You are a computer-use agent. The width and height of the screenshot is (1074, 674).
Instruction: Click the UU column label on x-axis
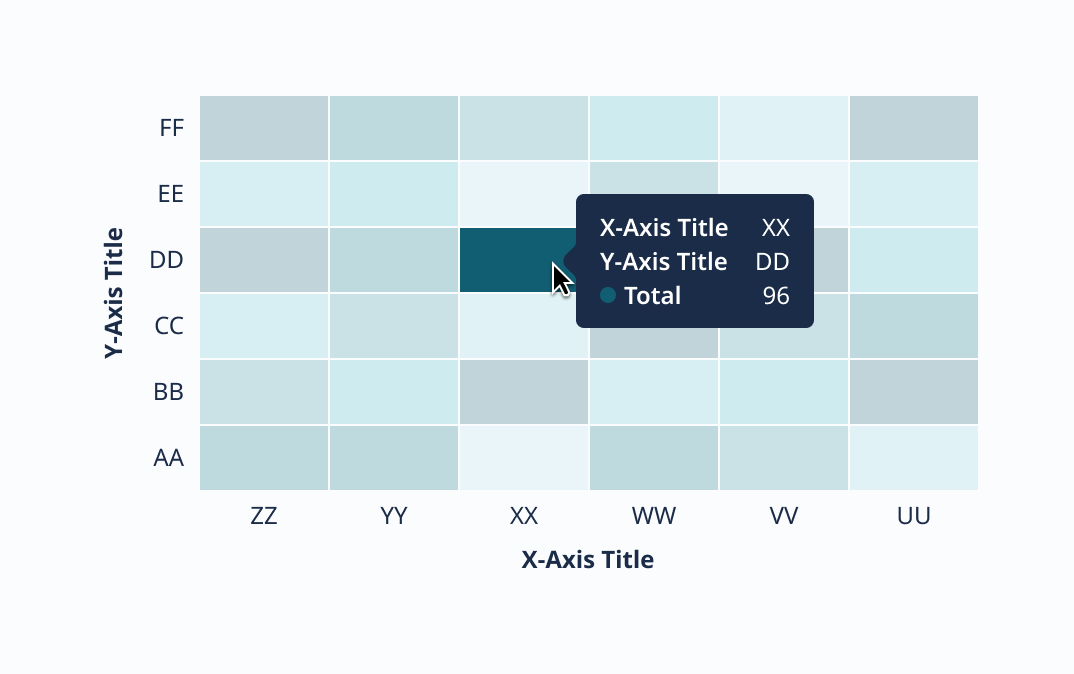click(x=914, y=516)
